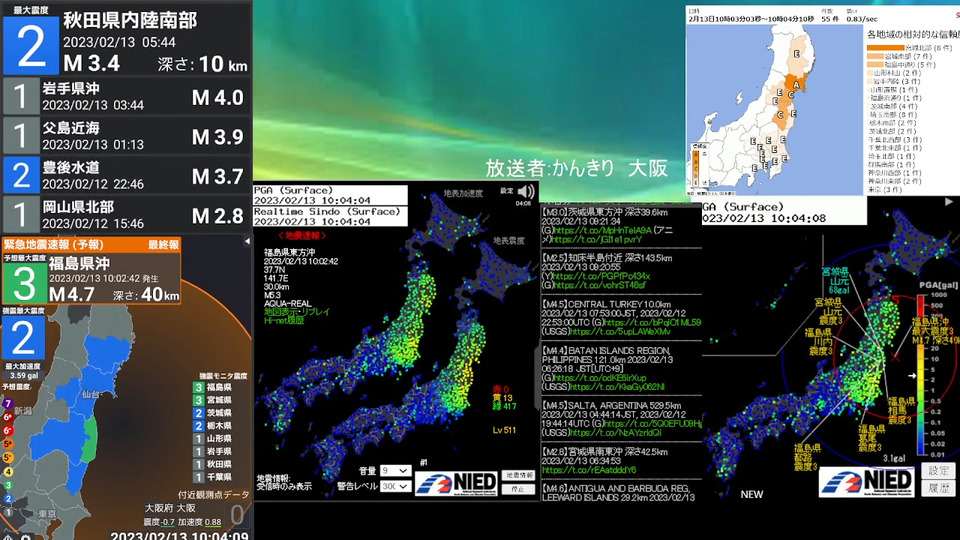Screen dimensions: 960x540
Task: Click the 茨城県東方沖 M3.0 t.co/MpHnTeIA9A link
Action: tap(602, 231)
